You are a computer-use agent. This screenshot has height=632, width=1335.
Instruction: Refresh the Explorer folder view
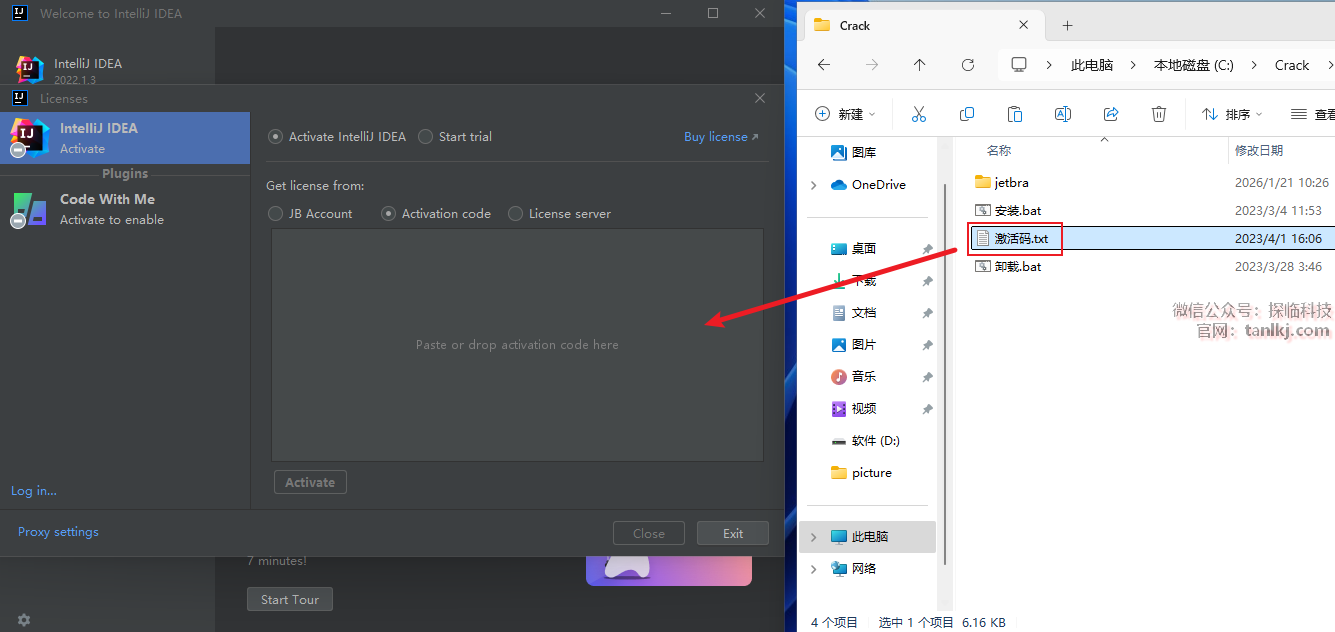(x=968, y=65)
